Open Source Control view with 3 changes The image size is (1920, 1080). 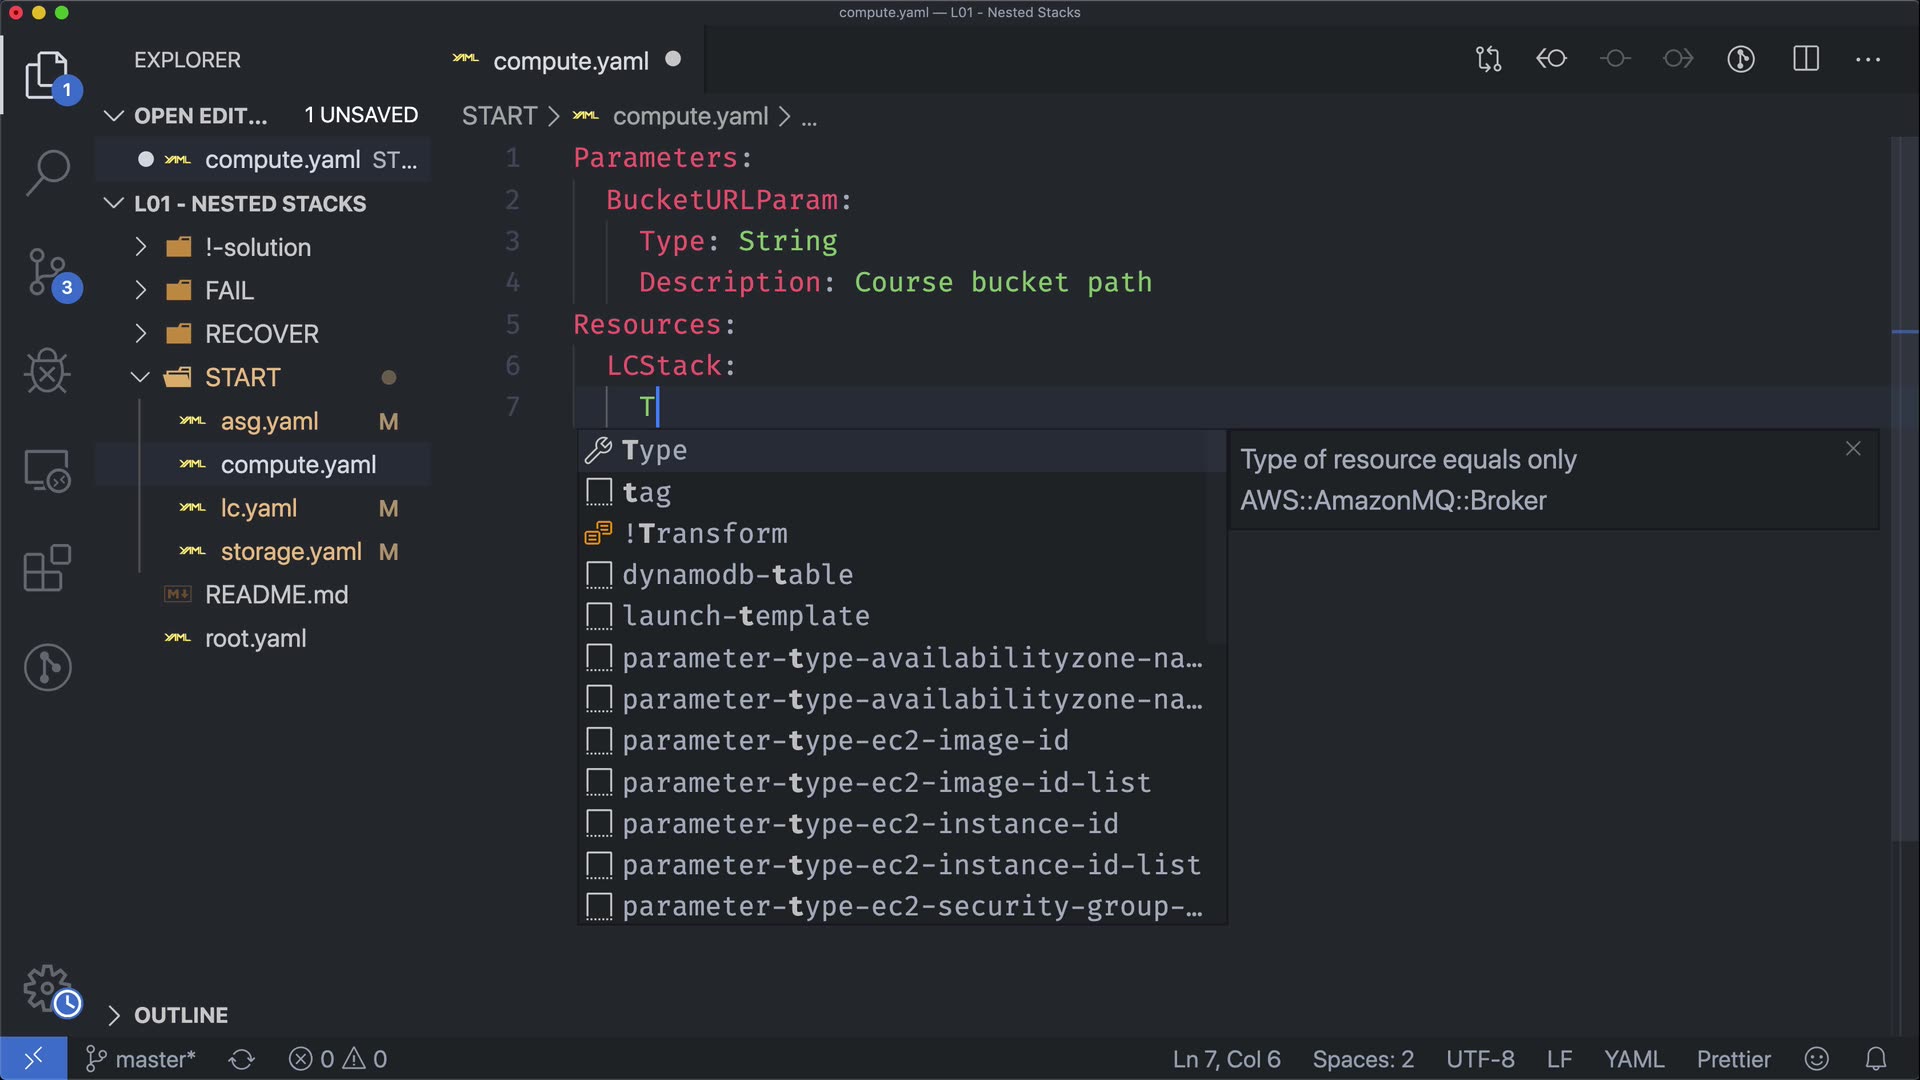coord(47,272)
